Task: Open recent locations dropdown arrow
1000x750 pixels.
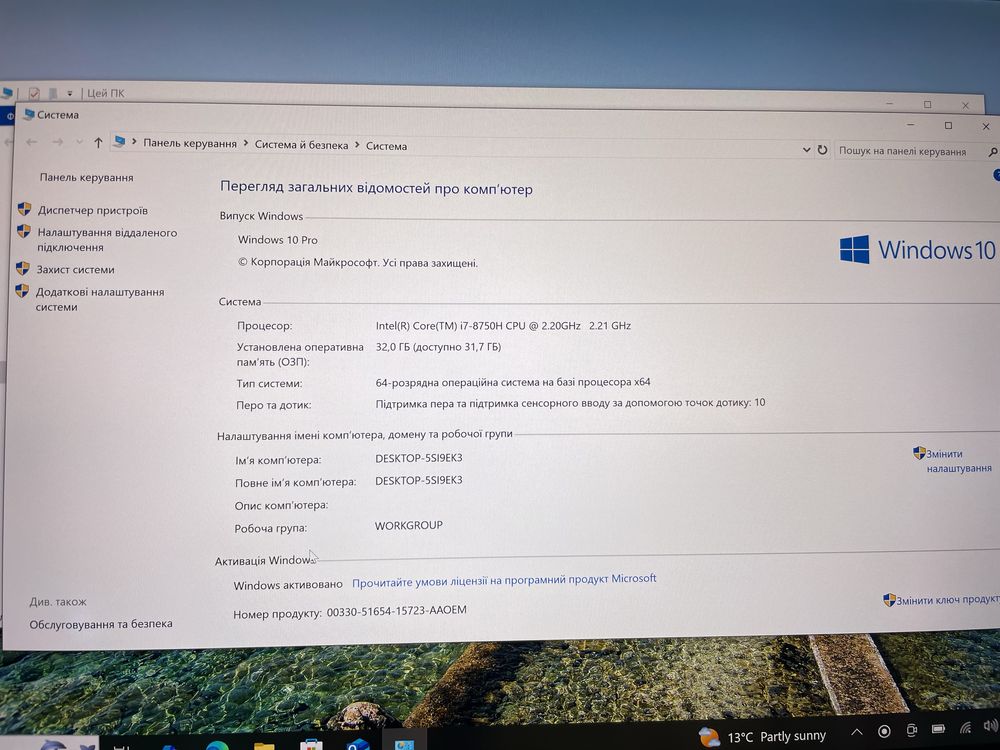Action: click(x=79, y=142)
